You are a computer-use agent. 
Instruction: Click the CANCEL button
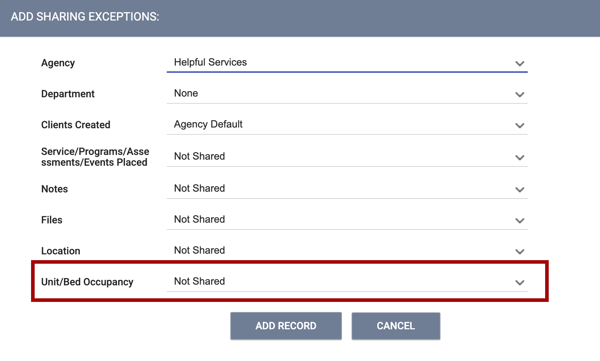tap(396, 326)
